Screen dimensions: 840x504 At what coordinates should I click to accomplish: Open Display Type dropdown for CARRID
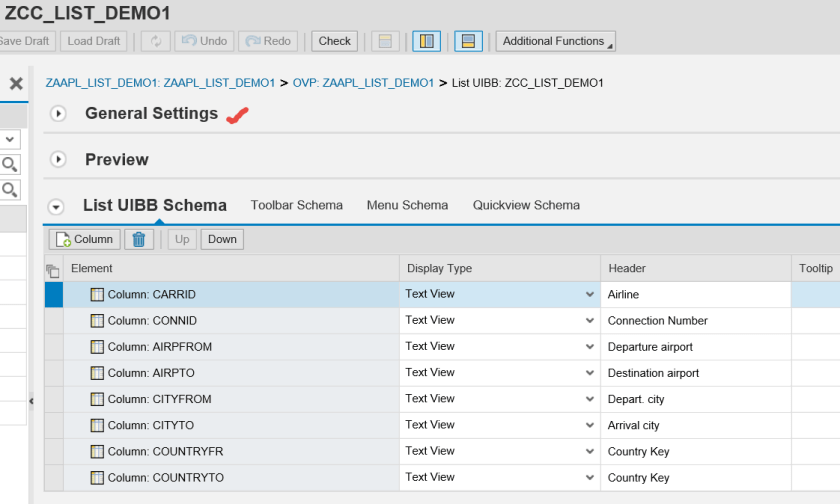tap(589, 295)
